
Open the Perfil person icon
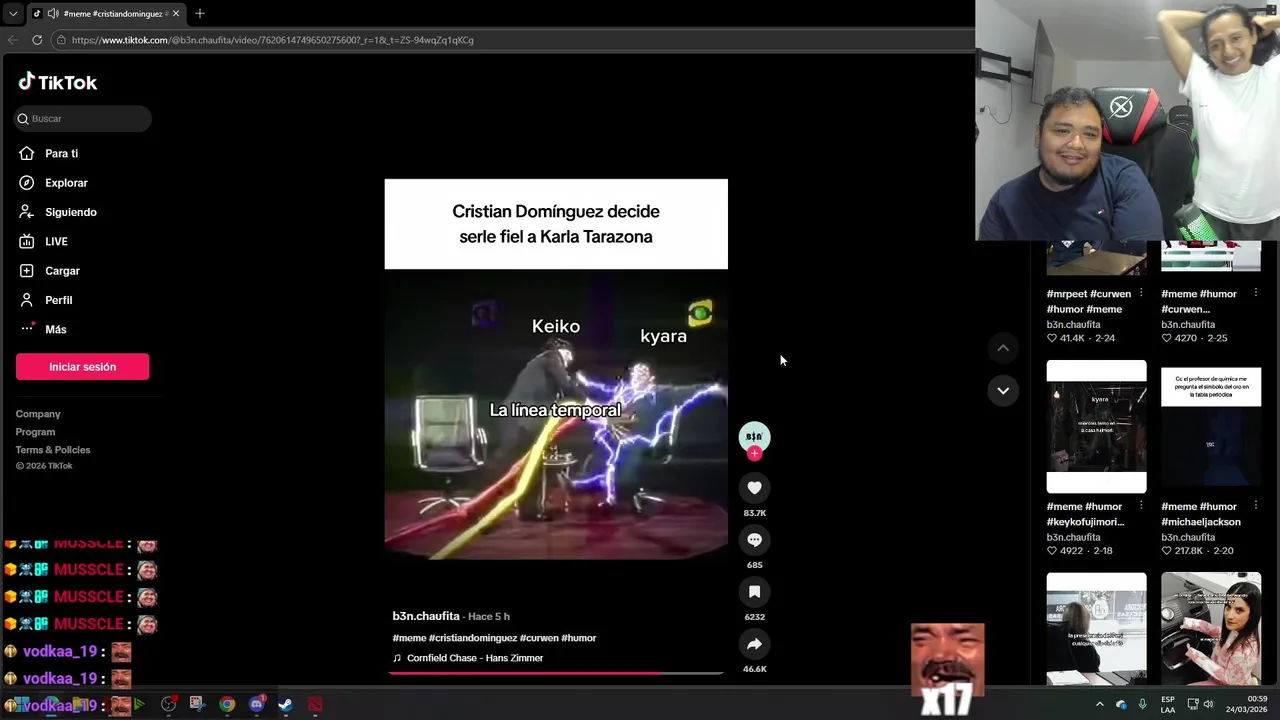[27, 300]
